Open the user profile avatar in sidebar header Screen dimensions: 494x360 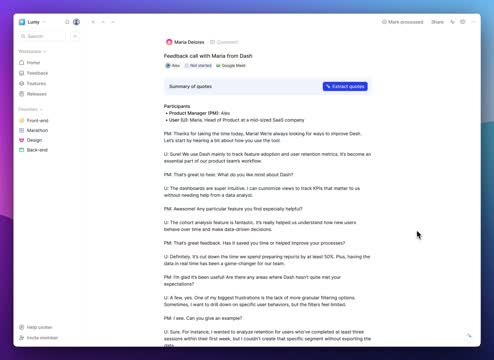coord(76,22)
